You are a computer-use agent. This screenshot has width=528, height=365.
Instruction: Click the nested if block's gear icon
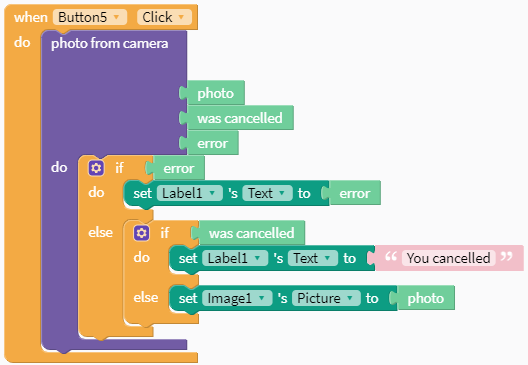141,233
